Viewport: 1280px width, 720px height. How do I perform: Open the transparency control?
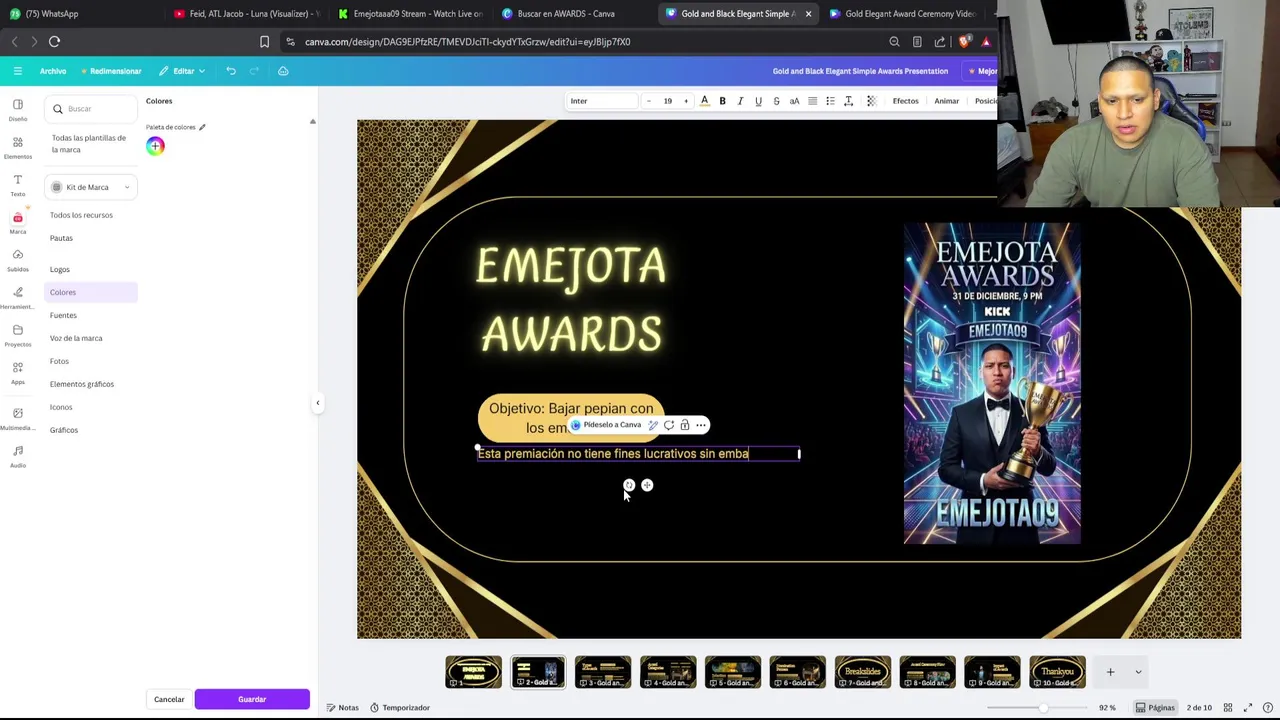click(x=871, y=101)
